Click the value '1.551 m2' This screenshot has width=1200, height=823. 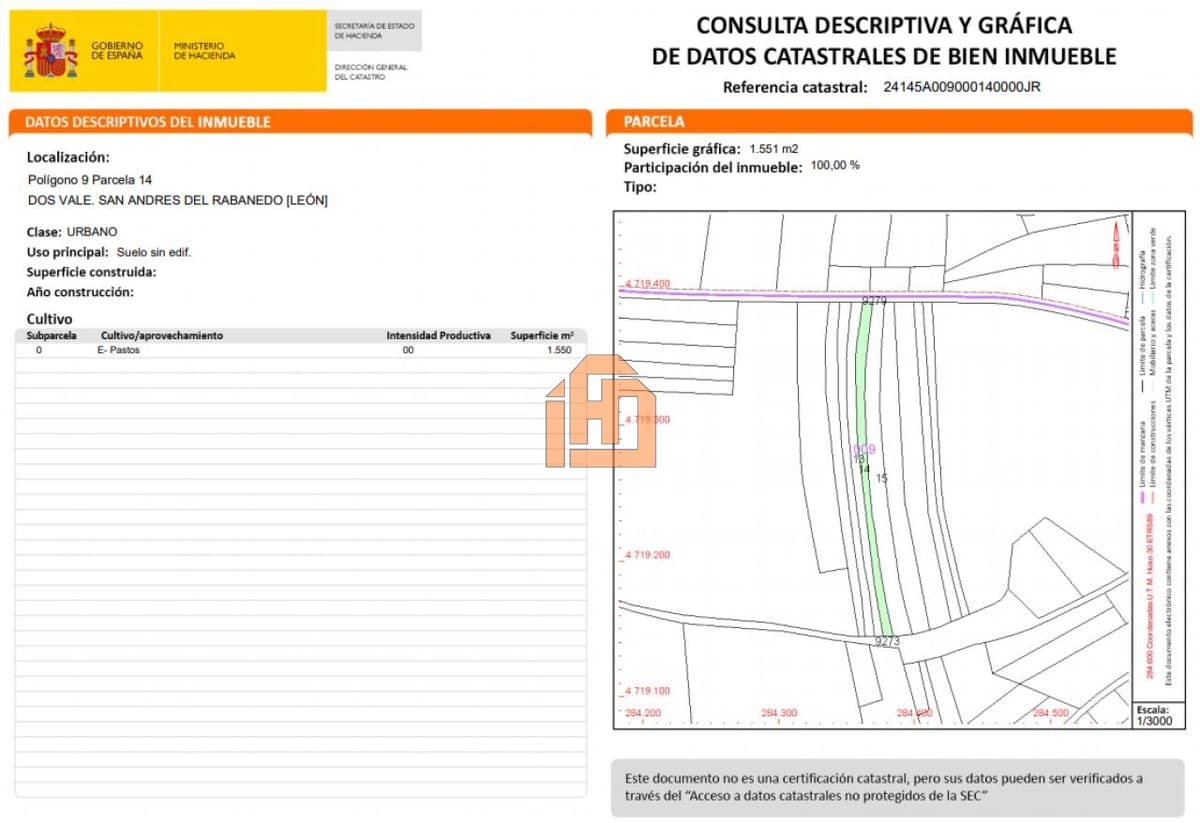tap(774, 149)
